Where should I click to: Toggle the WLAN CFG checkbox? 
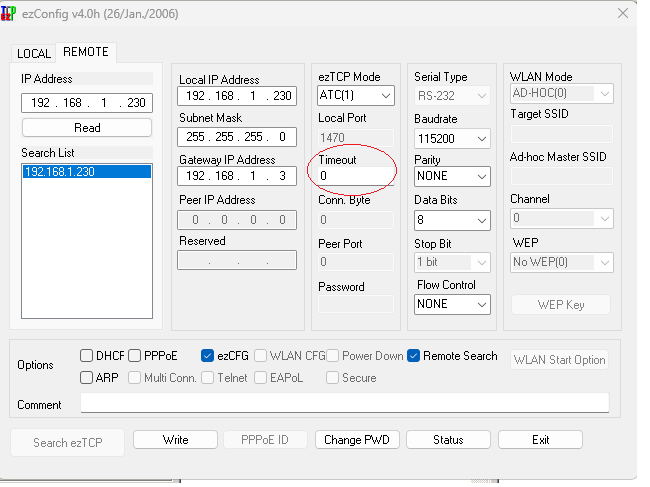tap(260, 356)
